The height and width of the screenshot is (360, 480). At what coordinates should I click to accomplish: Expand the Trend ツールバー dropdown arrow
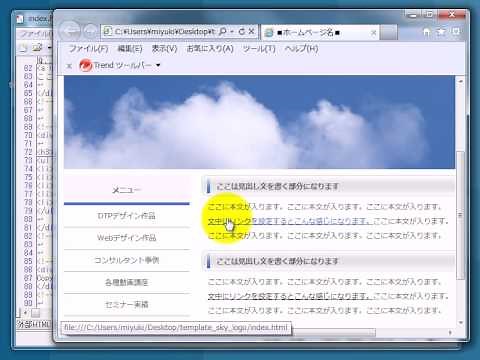click(x=158, y=65)
